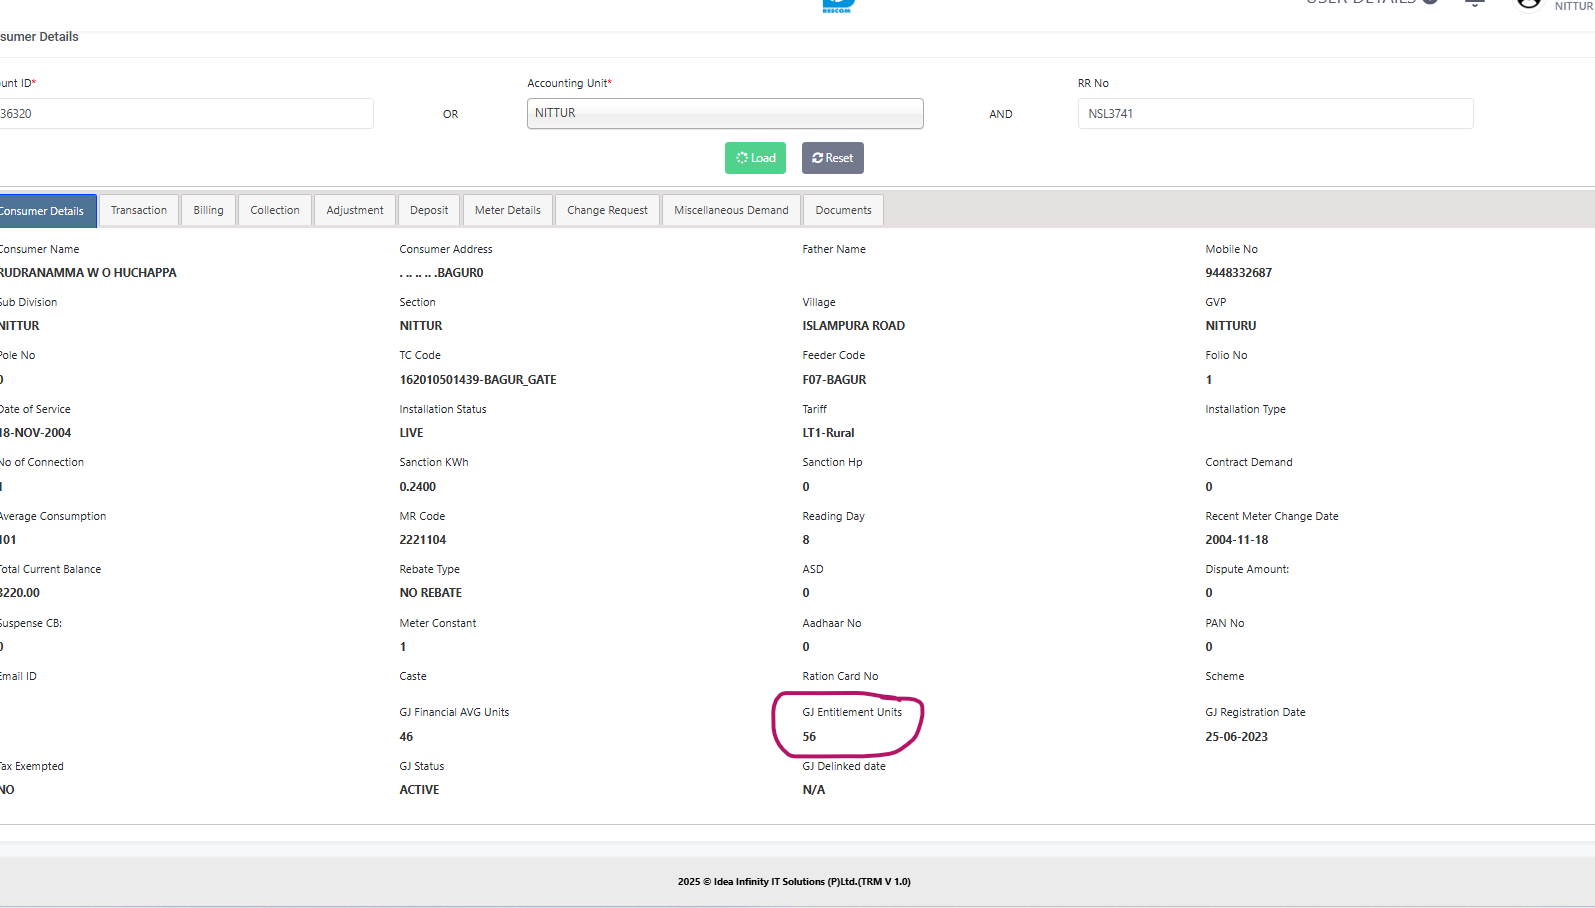Click GJ Status value ACTIVE
The image size is (1595, 908).
420,790
